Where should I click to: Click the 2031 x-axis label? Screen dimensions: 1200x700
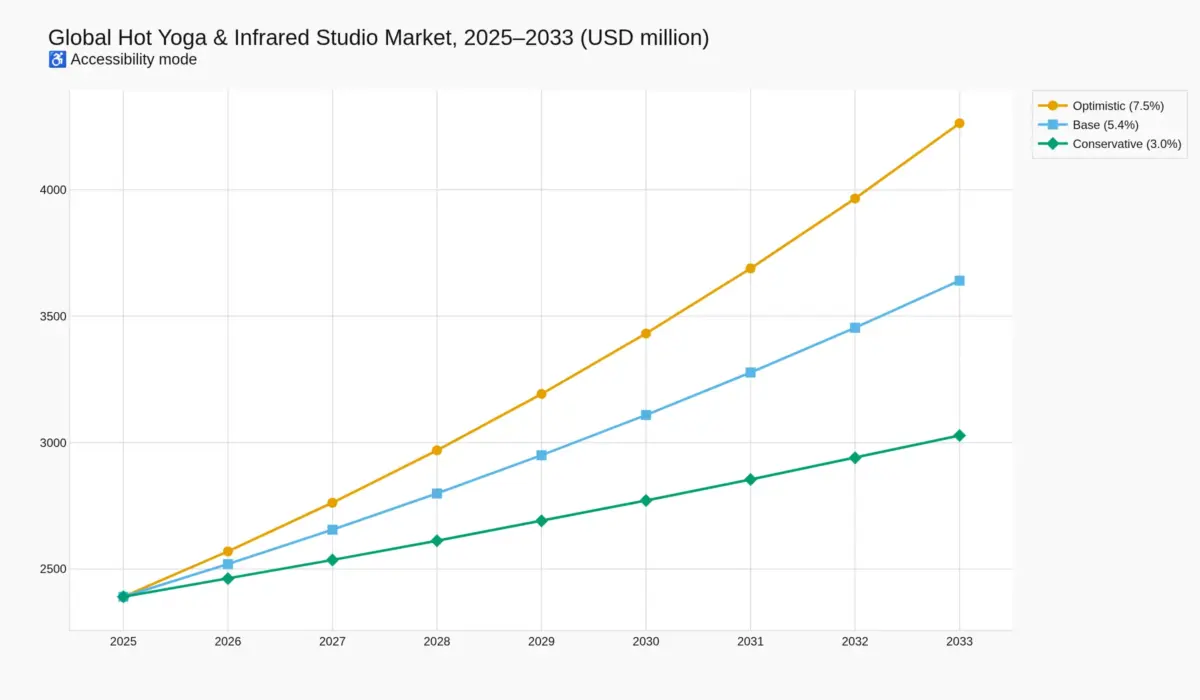click(x=750, y=642)
